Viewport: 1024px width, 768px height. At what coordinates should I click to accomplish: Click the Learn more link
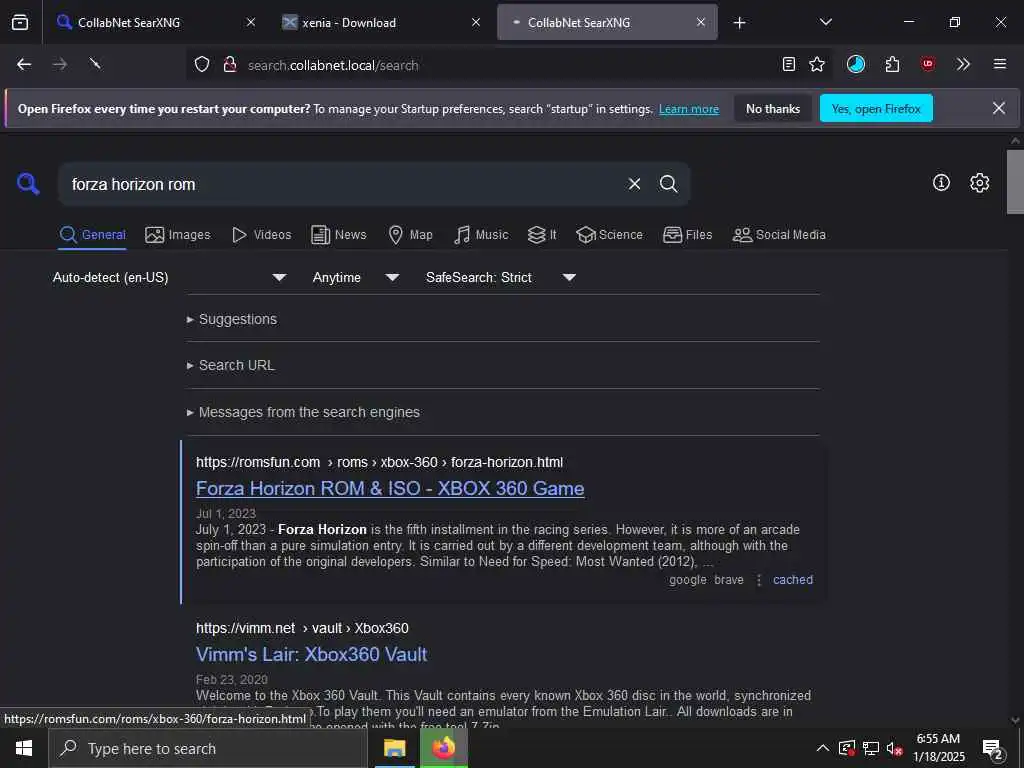click(688, 109)
